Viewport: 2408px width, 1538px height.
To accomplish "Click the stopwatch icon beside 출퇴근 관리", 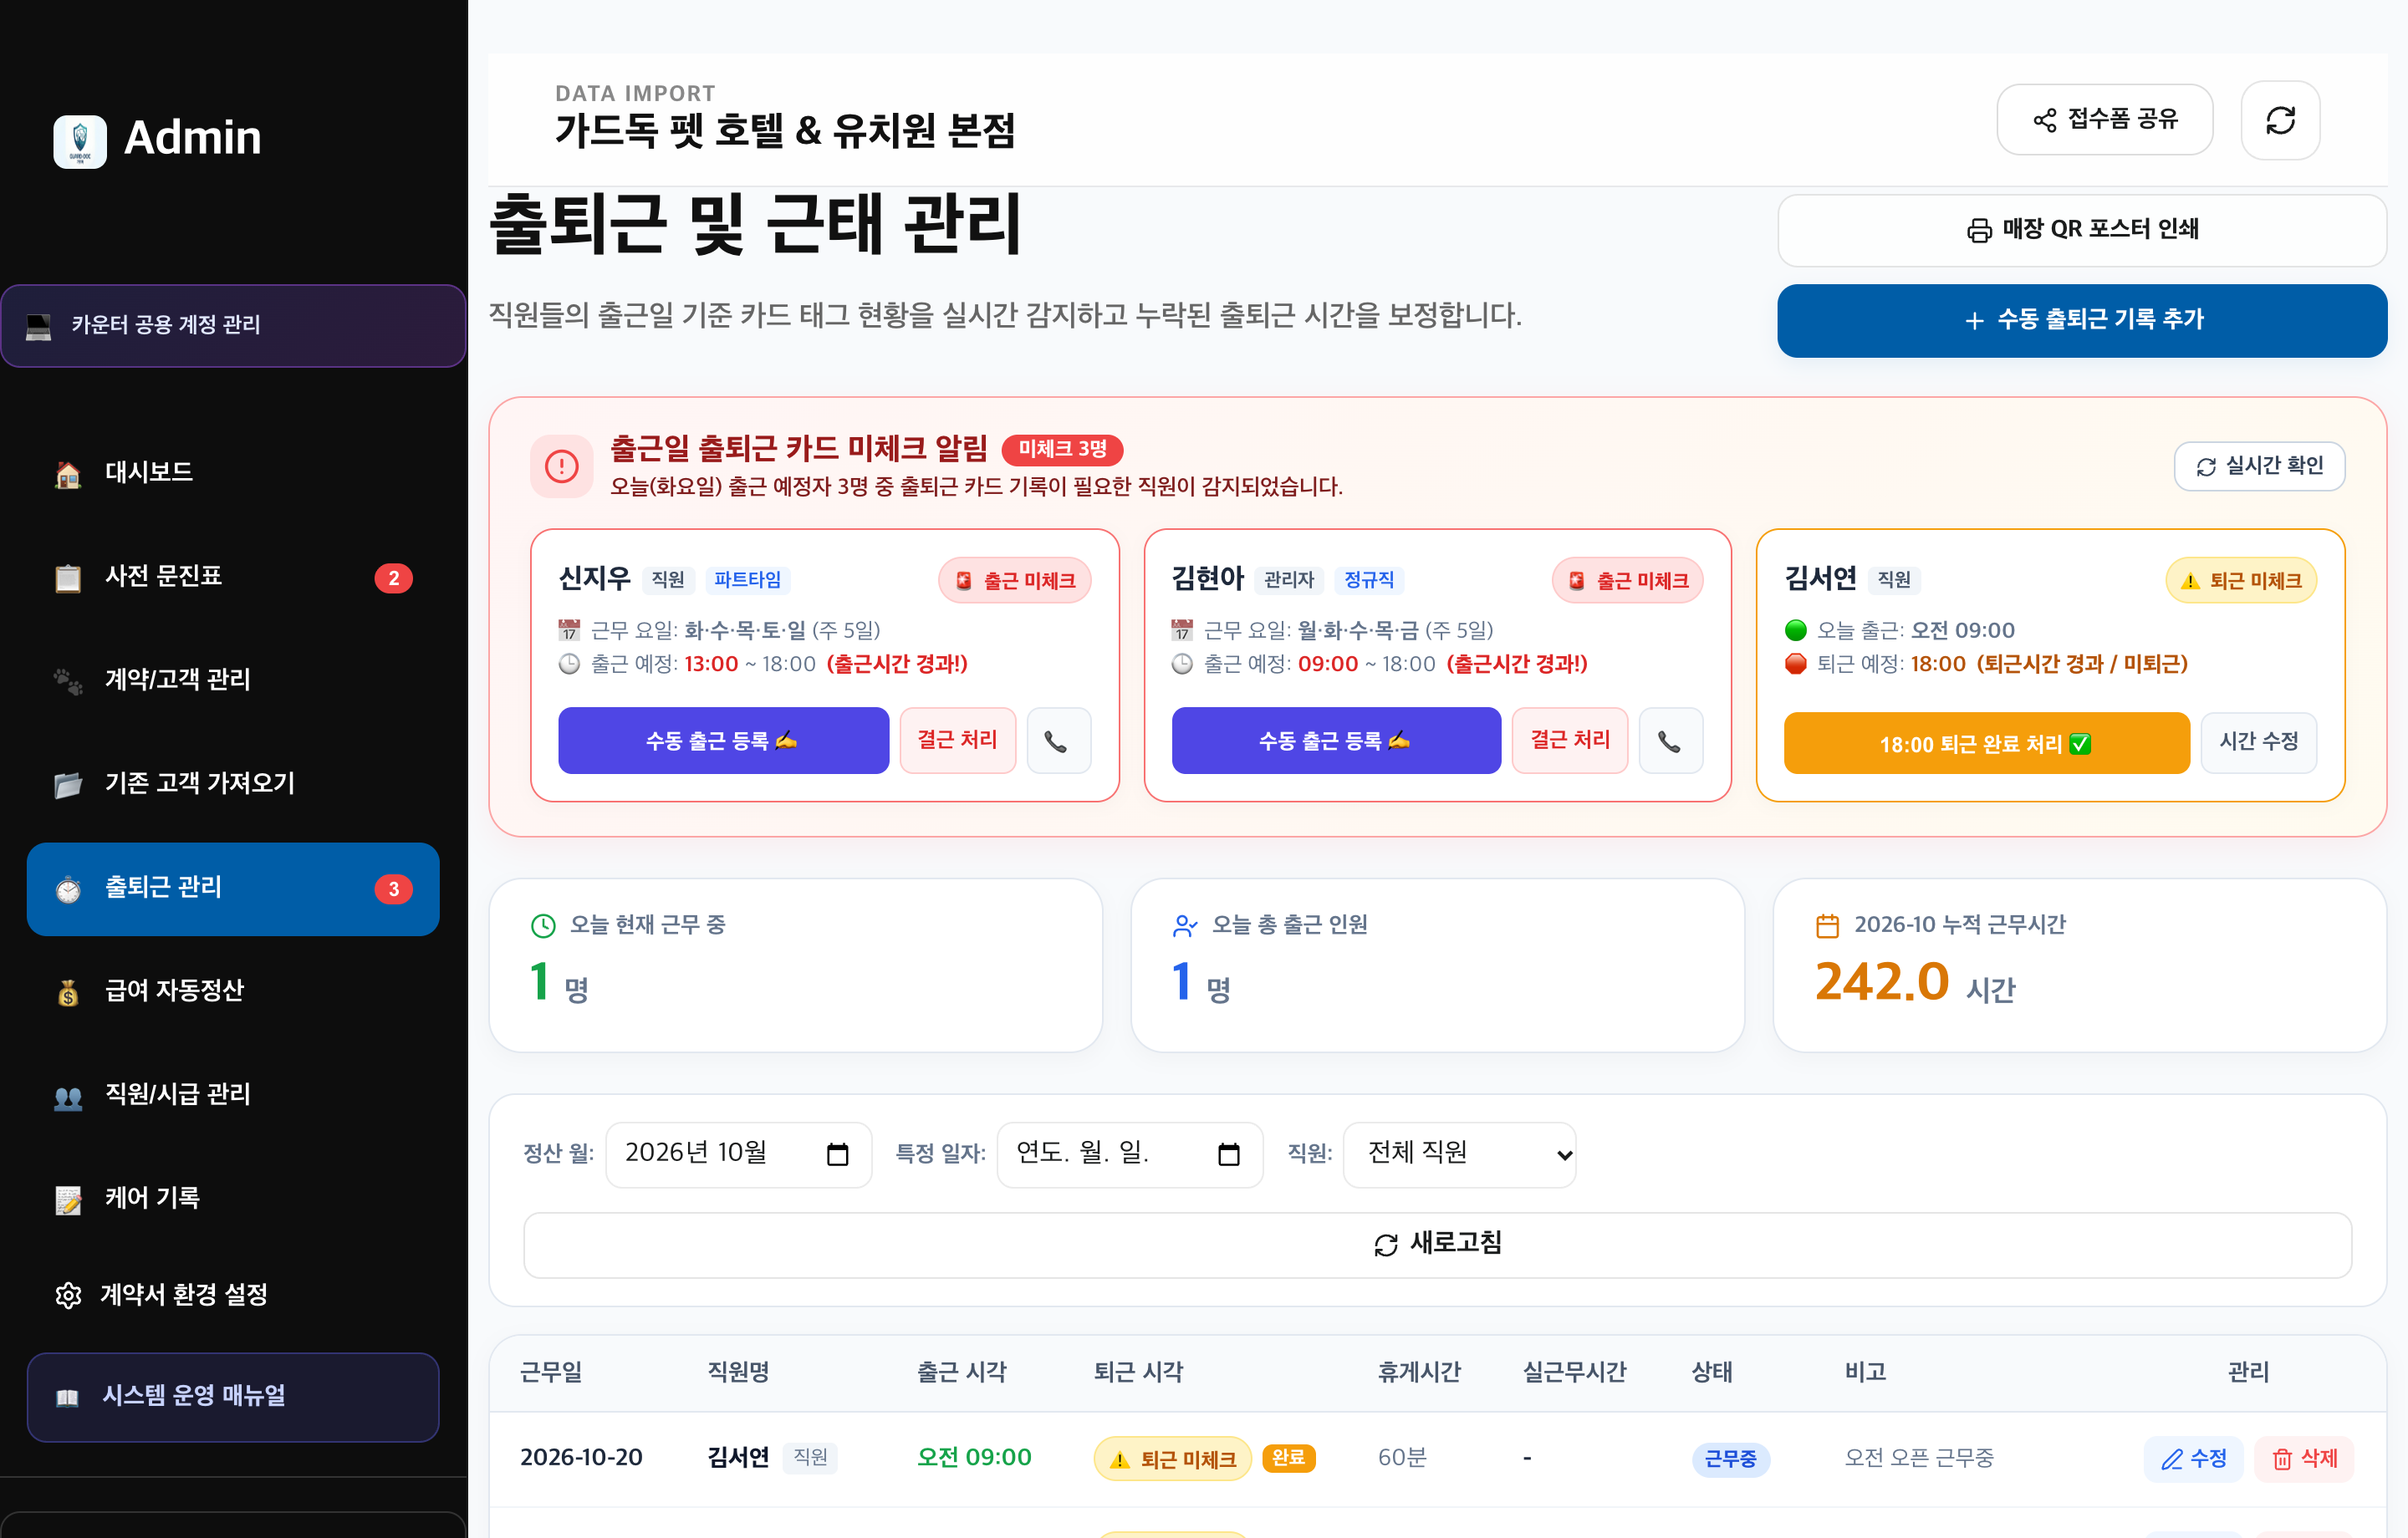I will click(68, 889).
